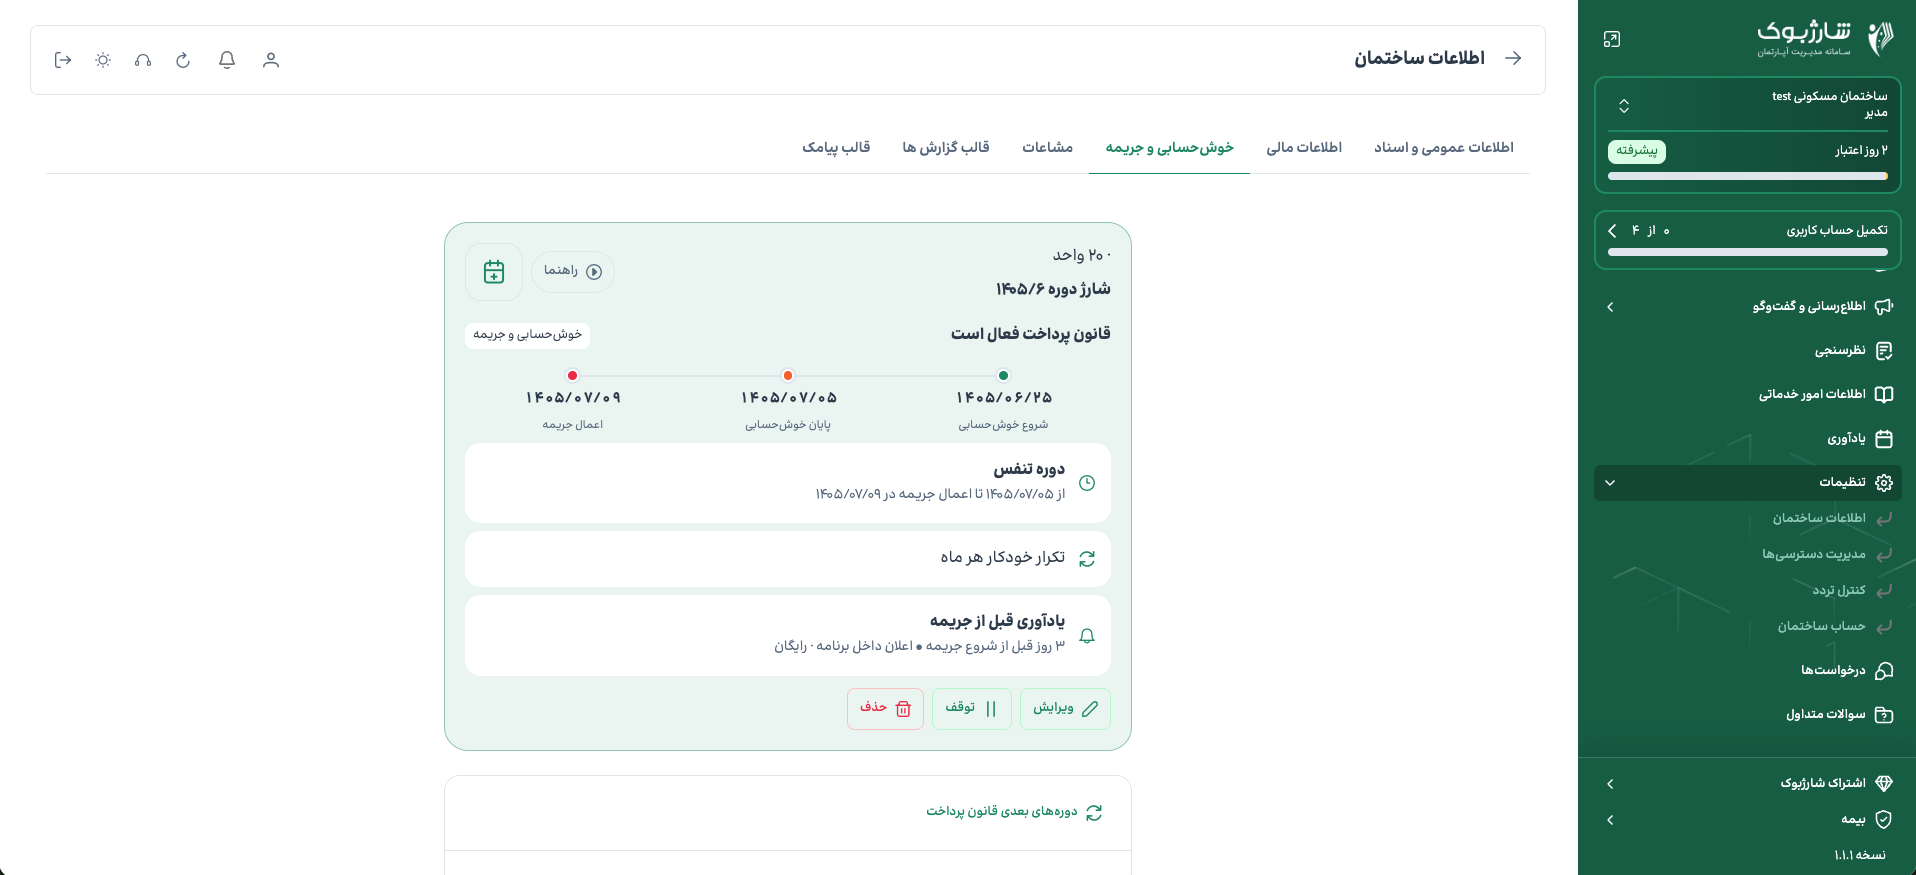The image size is (1916, 875).
Task: Click the add-calendar icon button
Action: click(x=494, y=272)
